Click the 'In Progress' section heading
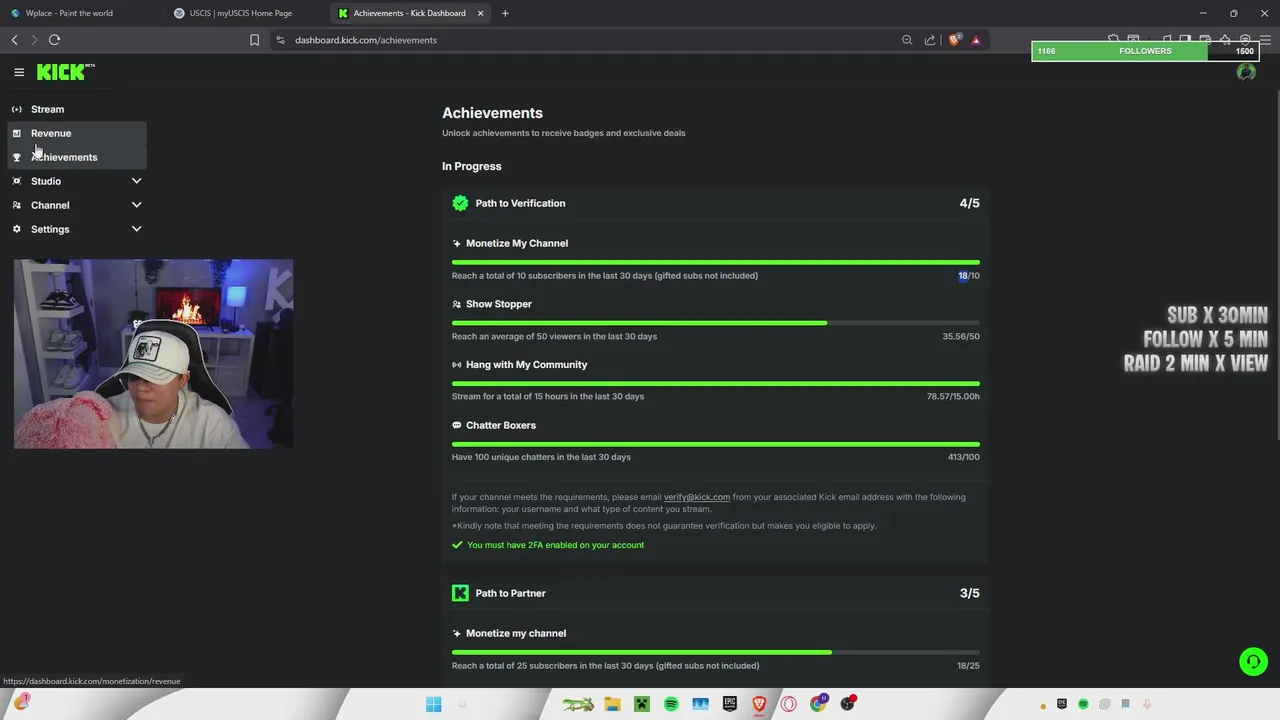Viewport: 1280px width, 720px height. [x=472, y=166]
